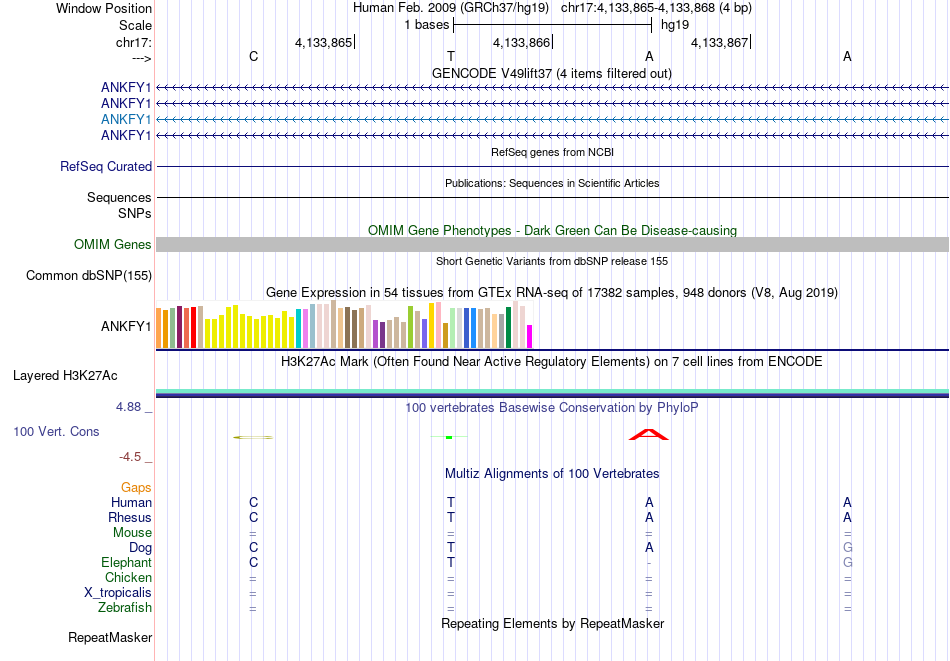
Task: Click the ---> strand direction arrow label
Action: point(142,59)
